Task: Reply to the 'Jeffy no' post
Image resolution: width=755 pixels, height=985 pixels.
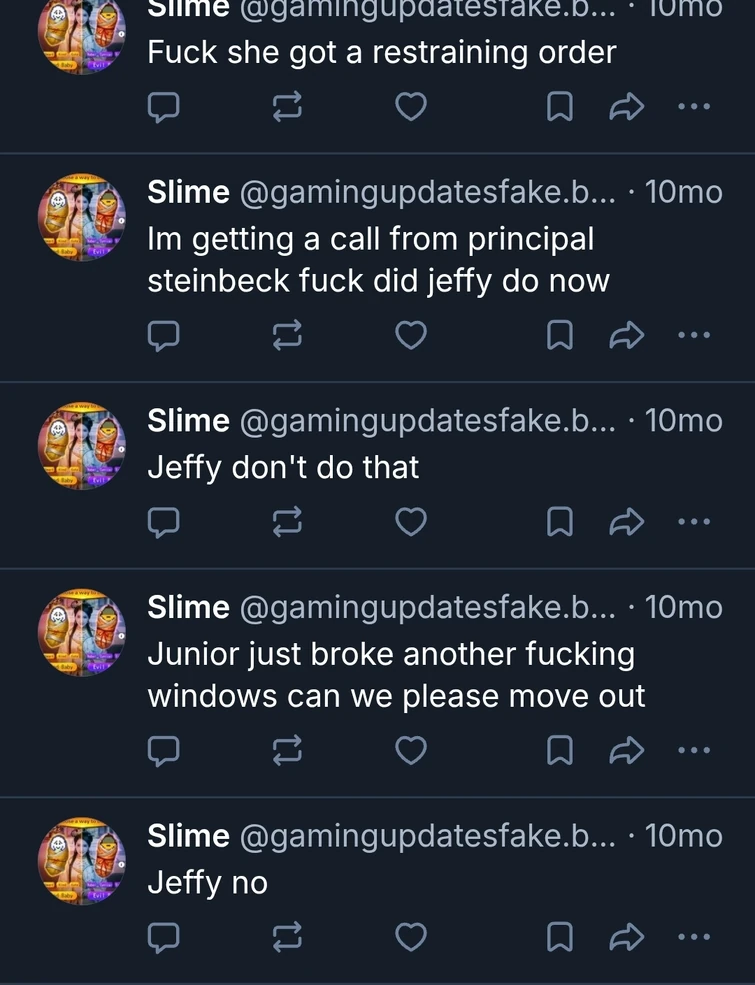Action: pos(163,937)
